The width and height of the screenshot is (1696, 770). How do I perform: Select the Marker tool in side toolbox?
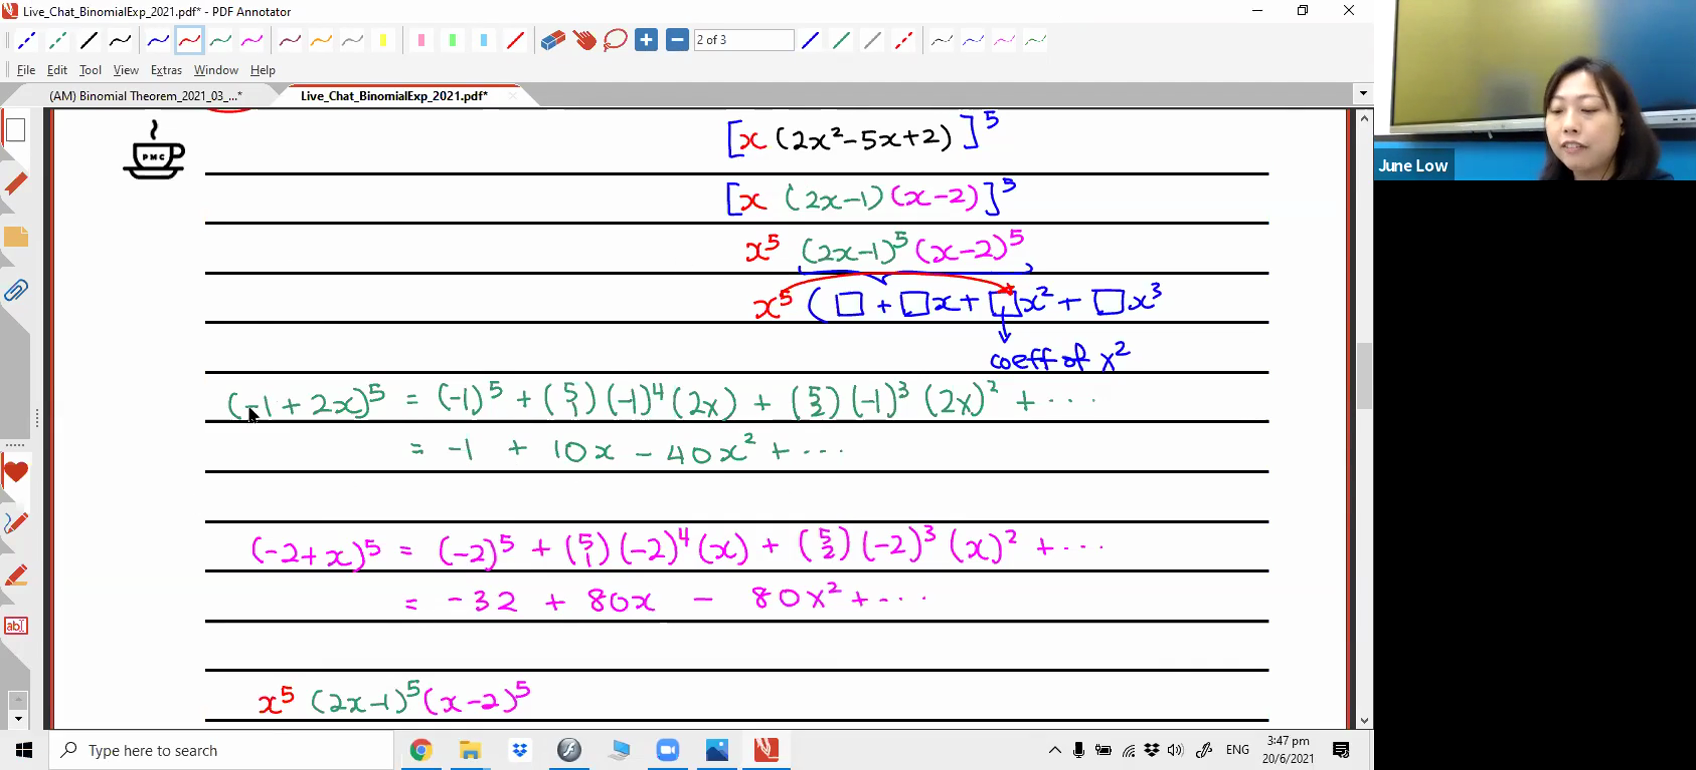16,575
